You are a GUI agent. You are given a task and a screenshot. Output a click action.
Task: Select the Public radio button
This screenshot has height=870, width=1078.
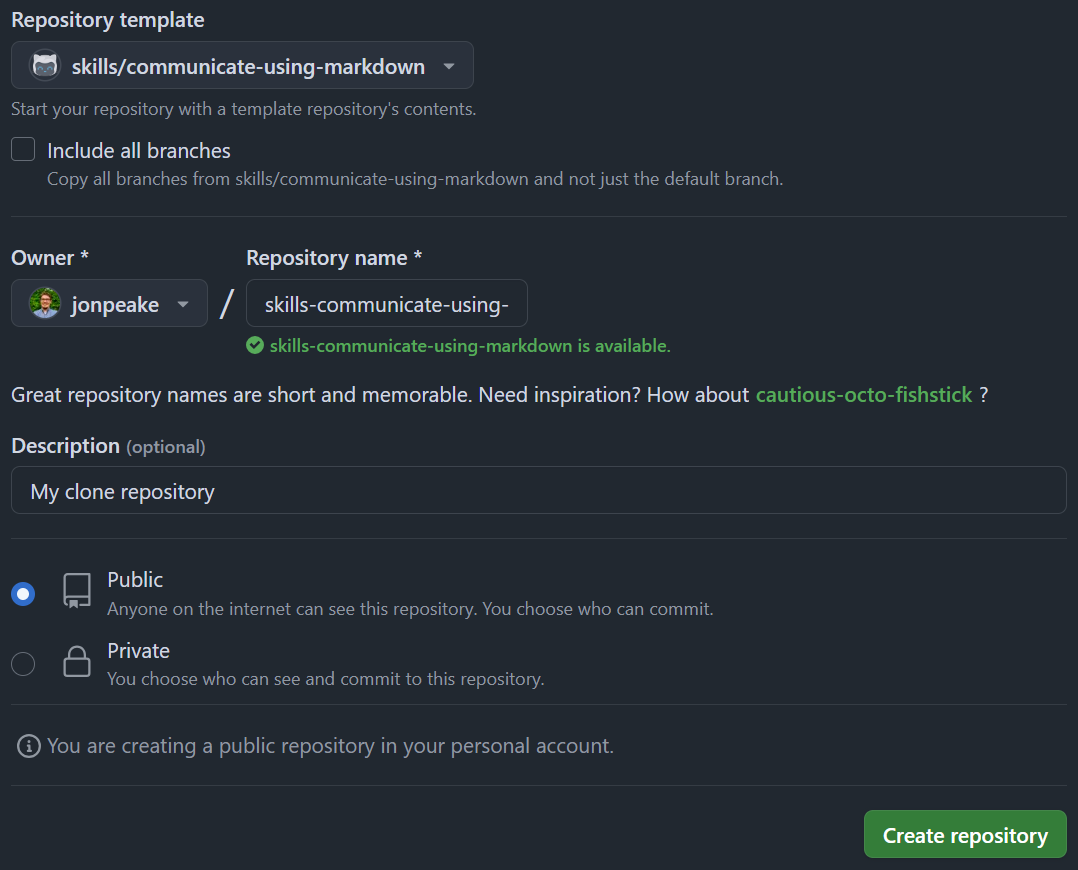click(23, 594)
